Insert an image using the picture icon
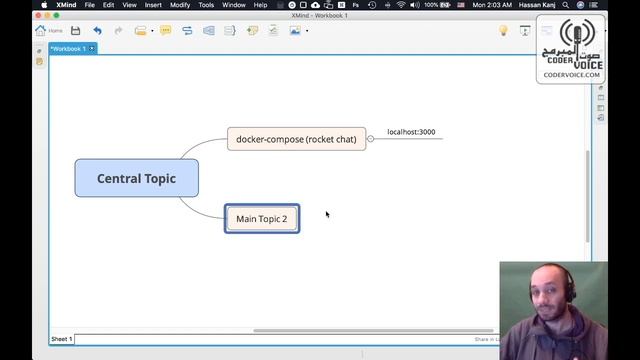 tap(295, 31)
